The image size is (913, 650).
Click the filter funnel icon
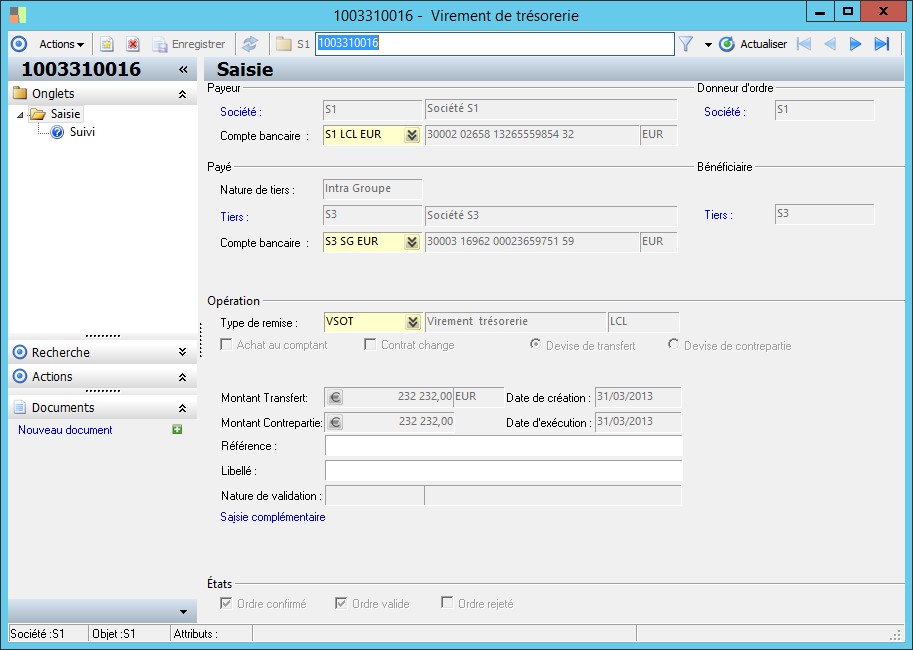pos(686,44)
